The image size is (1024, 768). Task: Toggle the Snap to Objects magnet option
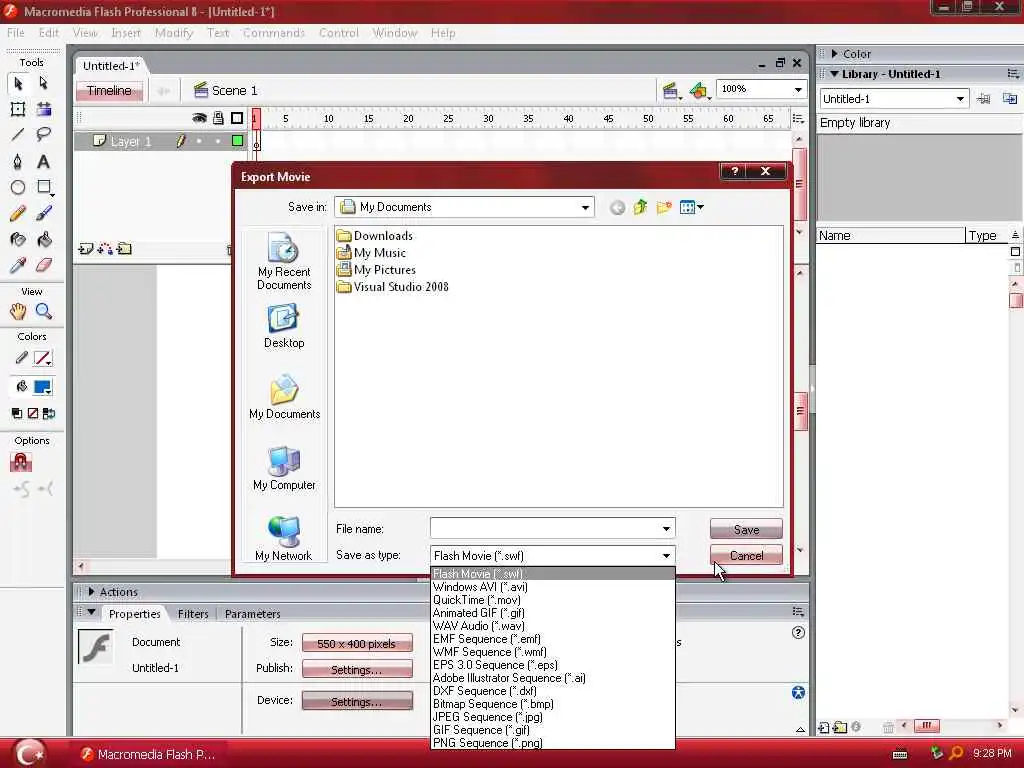click(x=21, y=462)
